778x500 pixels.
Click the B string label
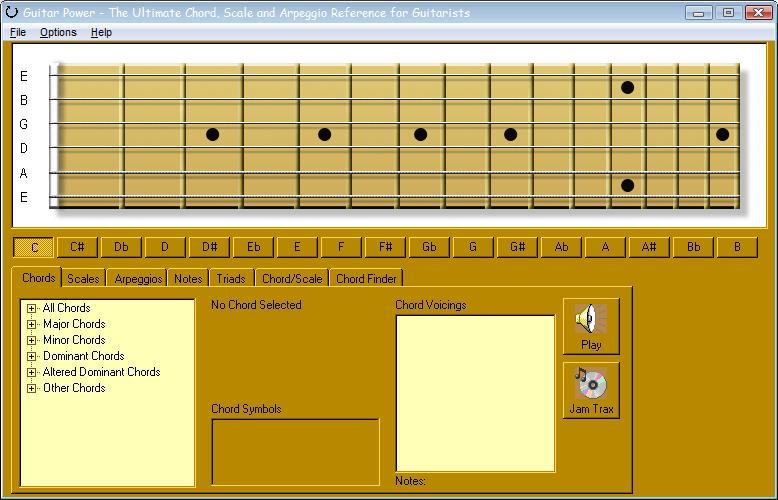pyautogui.click(x=23, y=100)
